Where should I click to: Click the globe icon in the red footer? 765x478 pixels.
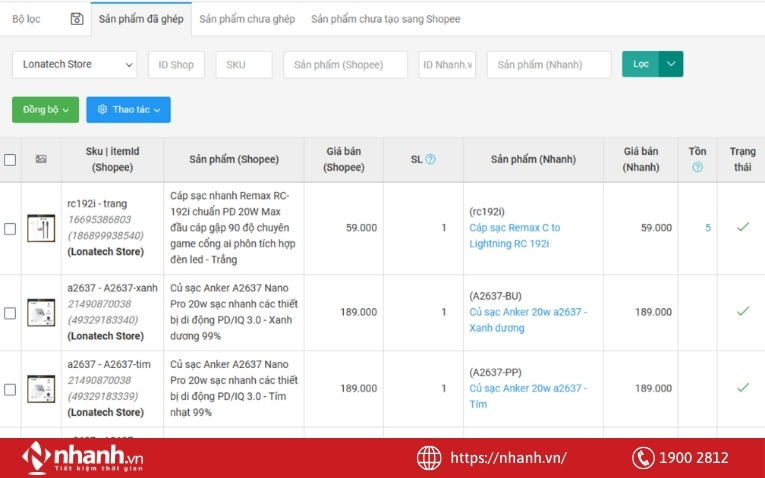point(429,458)
